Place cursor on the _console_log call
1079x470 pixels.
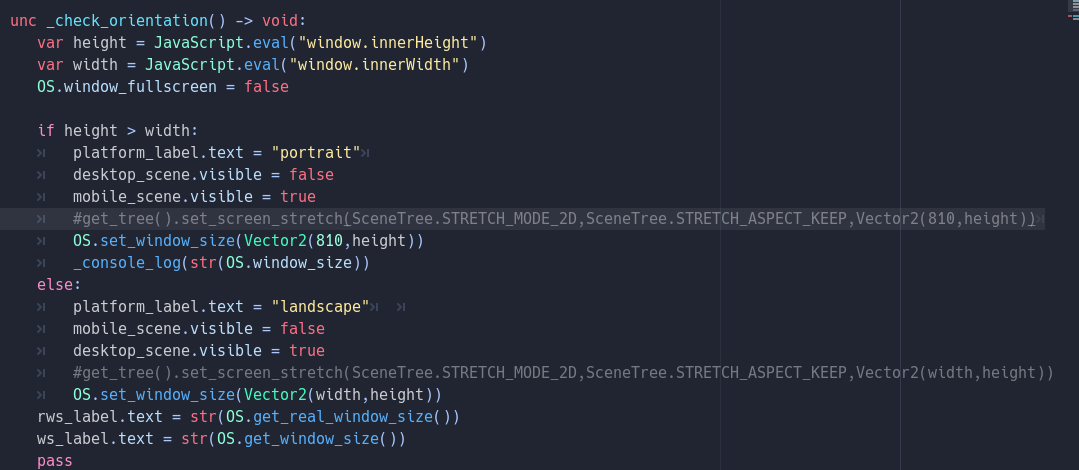(x=221, y=263)
